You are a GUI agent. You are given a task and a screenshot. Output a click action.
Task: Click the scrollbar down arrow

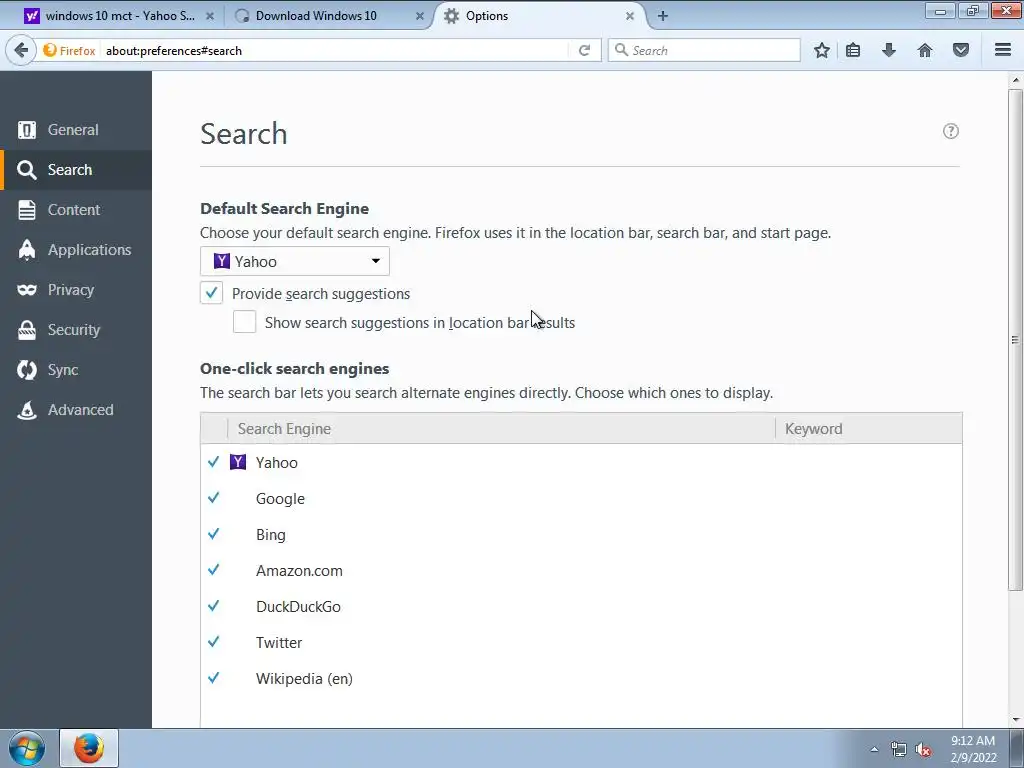[1015, 720]
